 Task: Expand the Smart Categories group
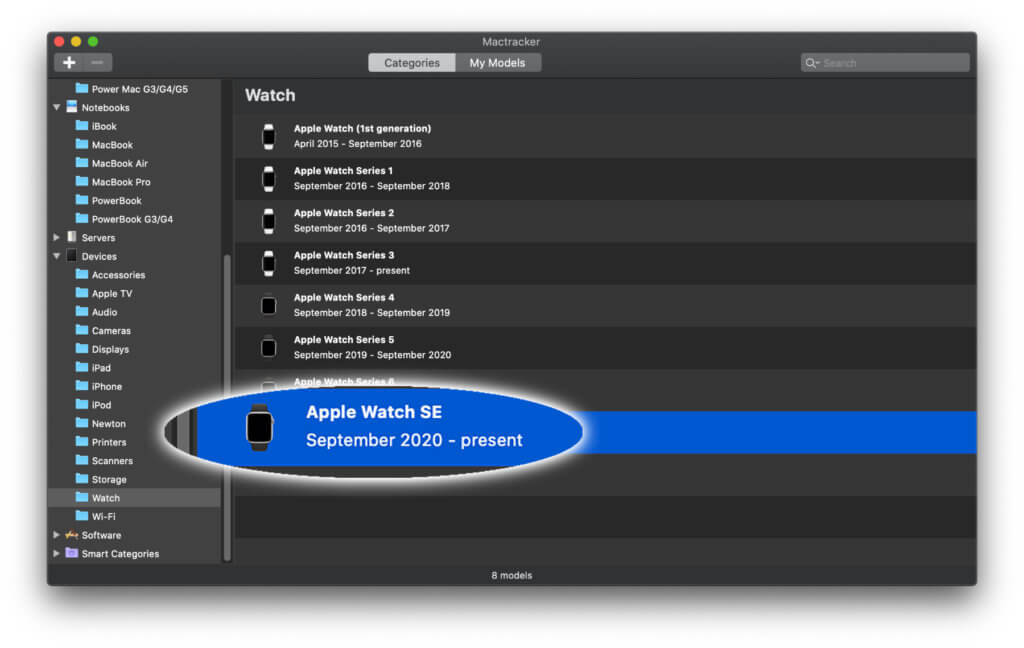pos(57,553)
